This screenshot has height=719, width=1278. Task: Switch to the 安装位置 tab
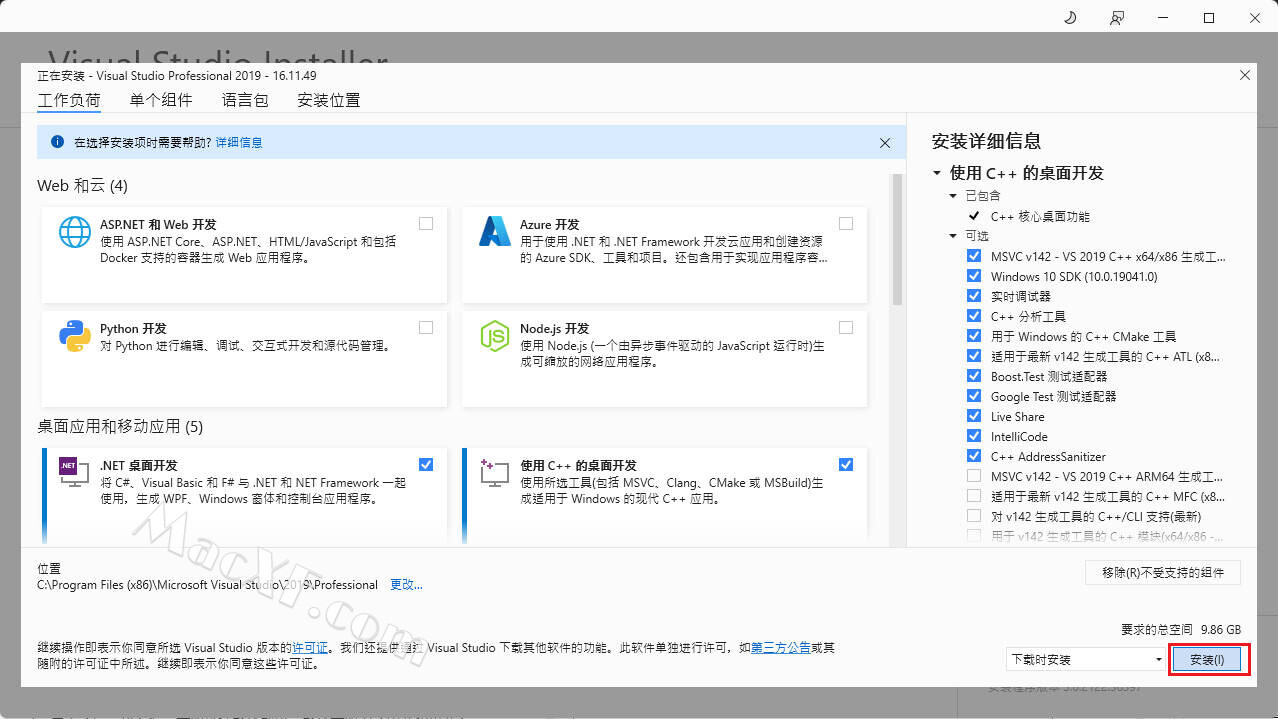329,100
